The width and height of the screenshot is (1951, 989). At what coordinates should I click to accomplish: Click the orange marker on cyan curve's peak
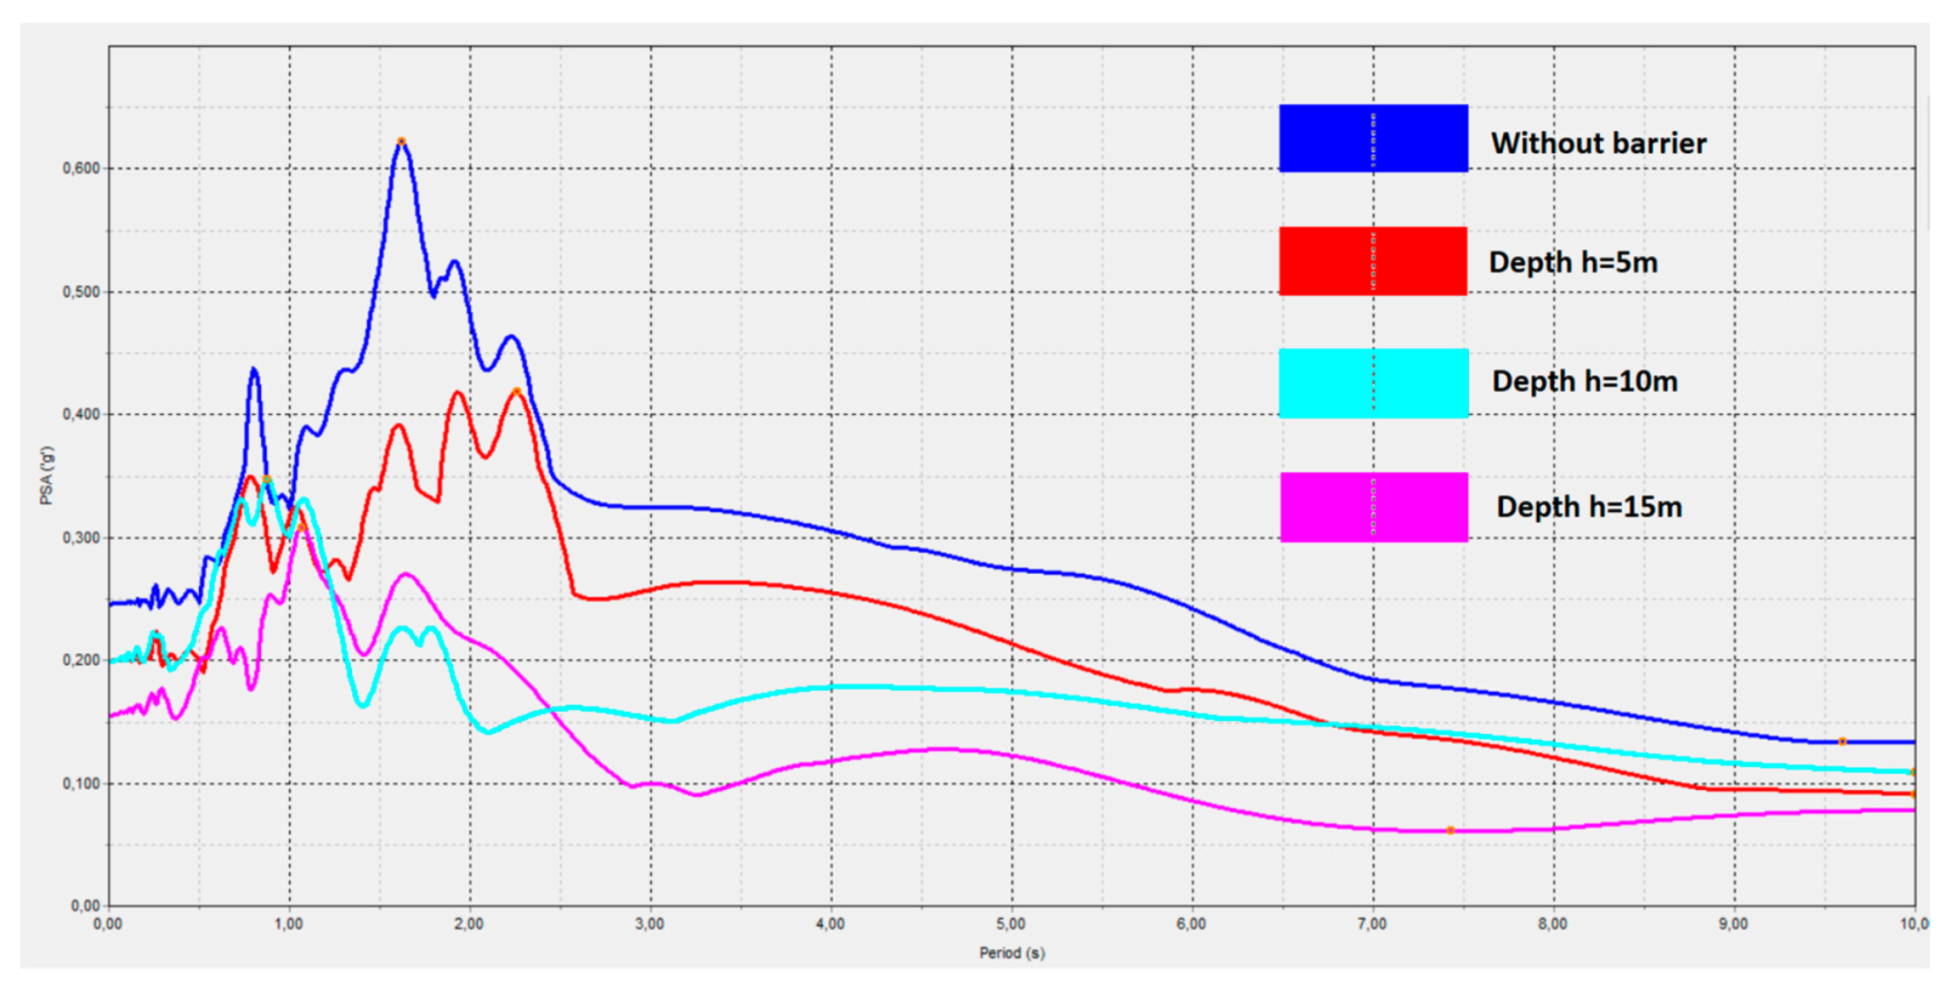pyautogui.click(x=267, y=481)
